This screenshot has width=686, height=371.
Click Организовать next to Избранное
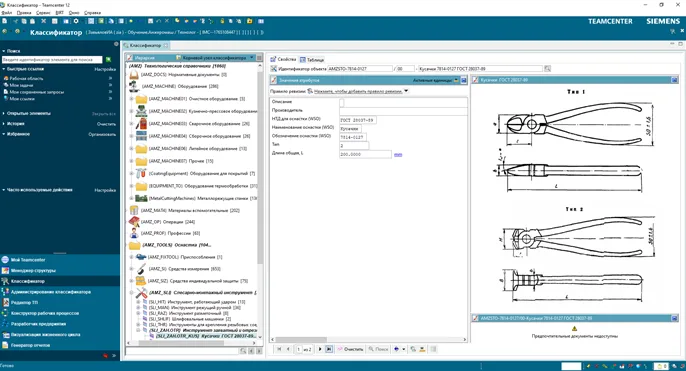pos(102,134)
